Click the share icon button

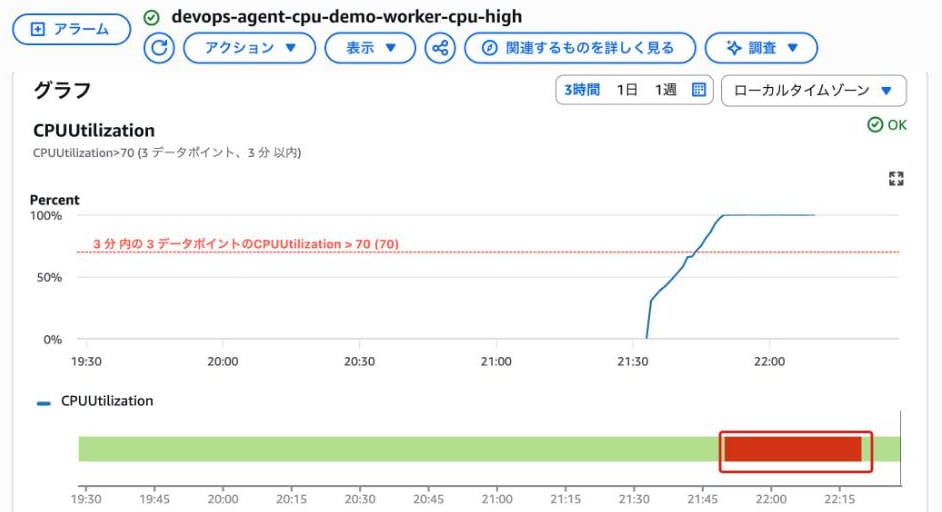(440, 48)
